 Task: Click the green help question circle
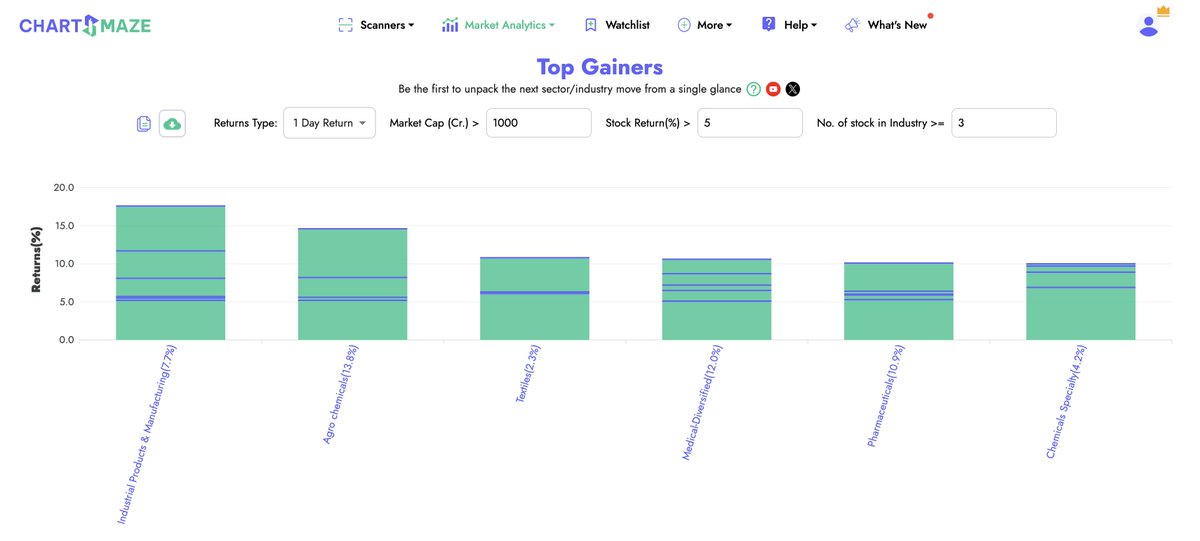point(754,89)
